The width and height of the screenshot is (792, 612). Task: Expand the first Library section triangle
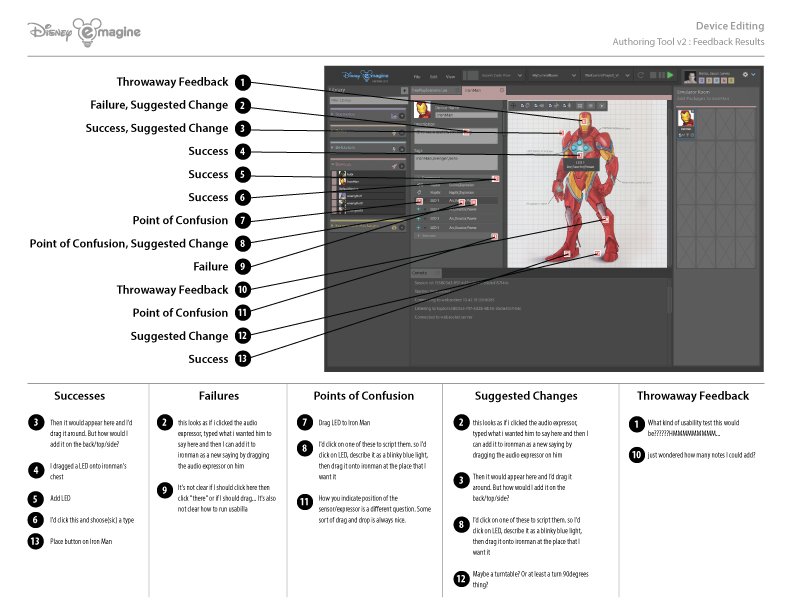pos(332,114)
